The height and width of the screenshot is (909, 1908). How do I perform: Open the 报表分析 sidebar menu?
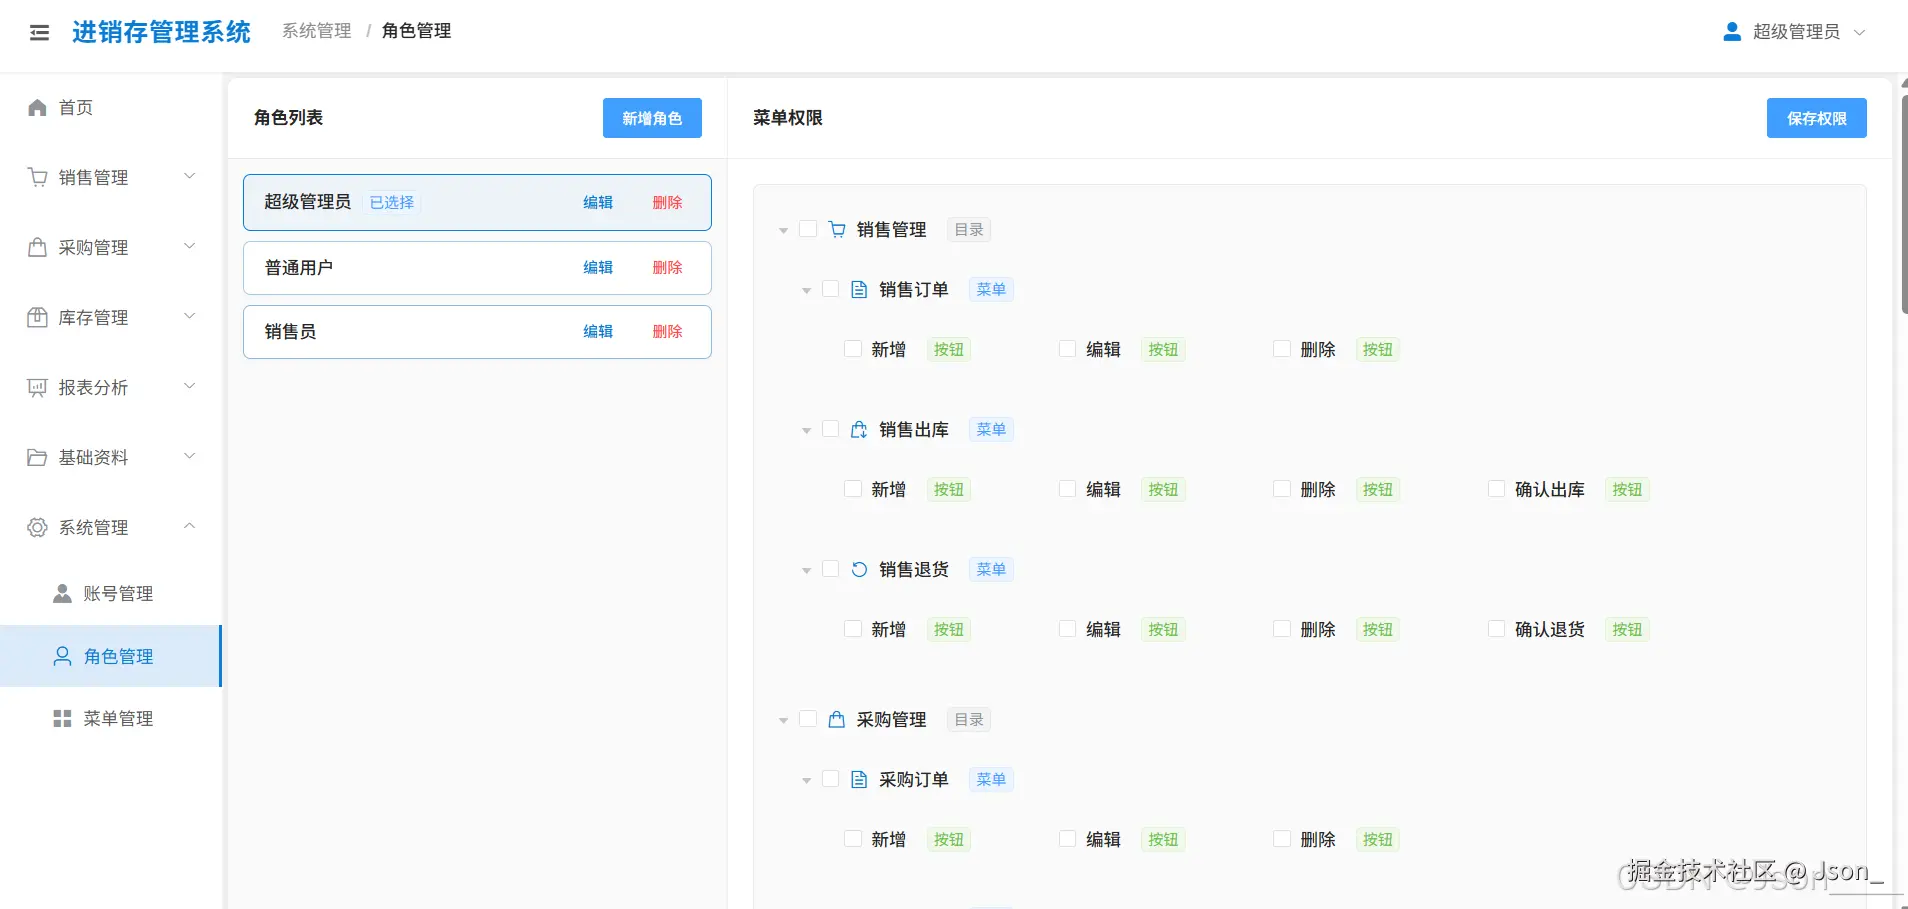pos(110,387)
